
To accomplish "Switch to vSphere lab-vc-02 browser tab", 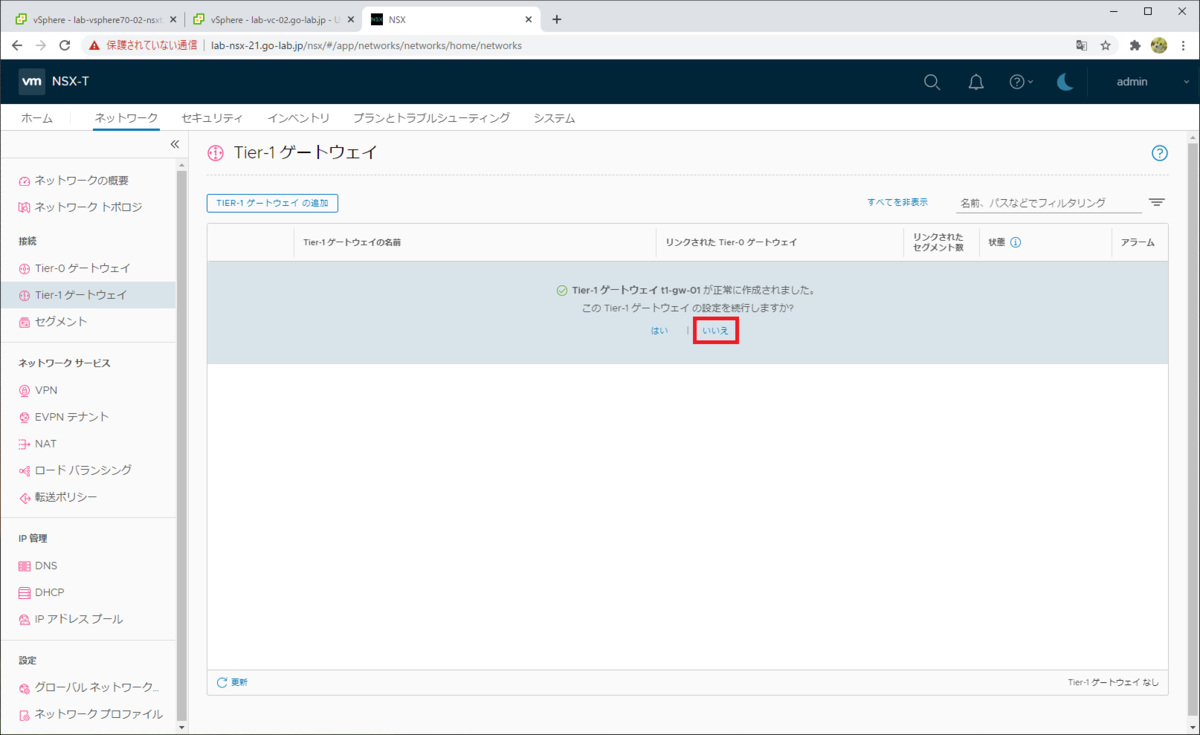I will click(272, 19).
